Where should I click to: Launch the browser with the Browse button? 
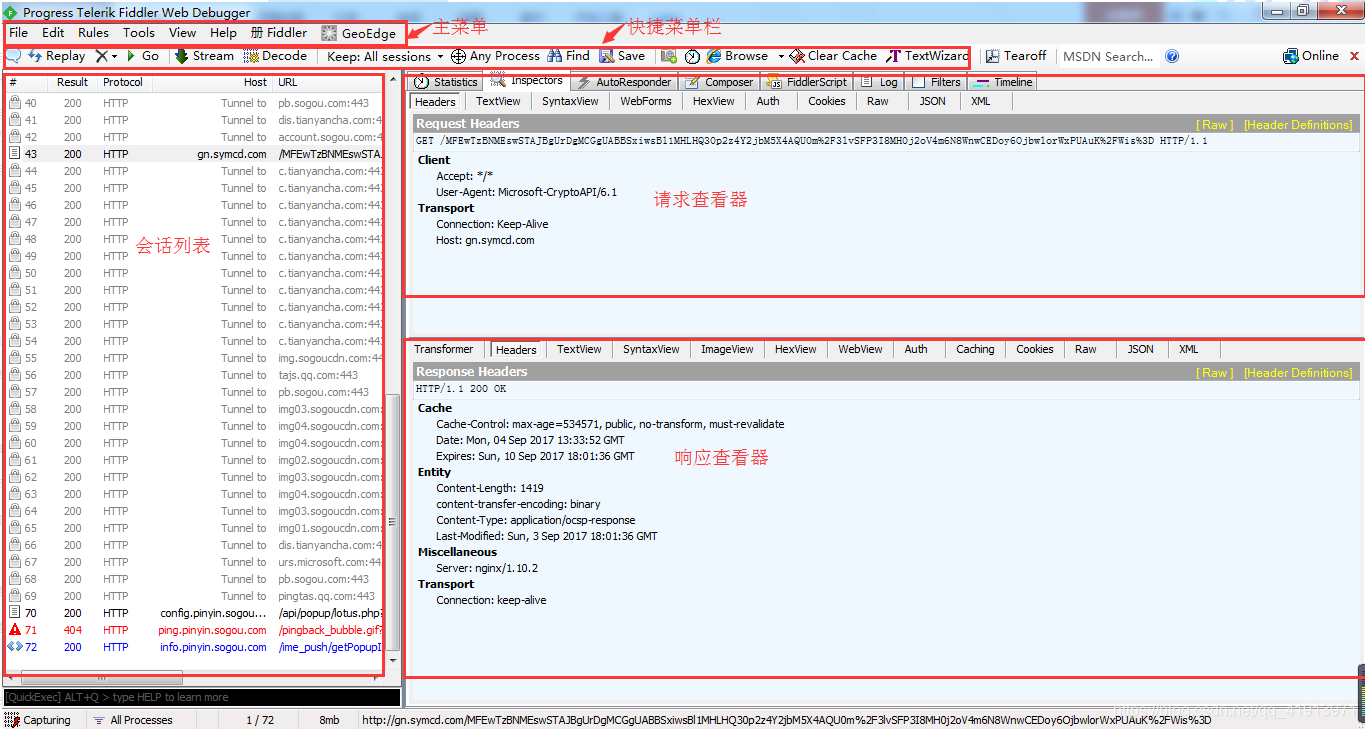pos(737,56)
